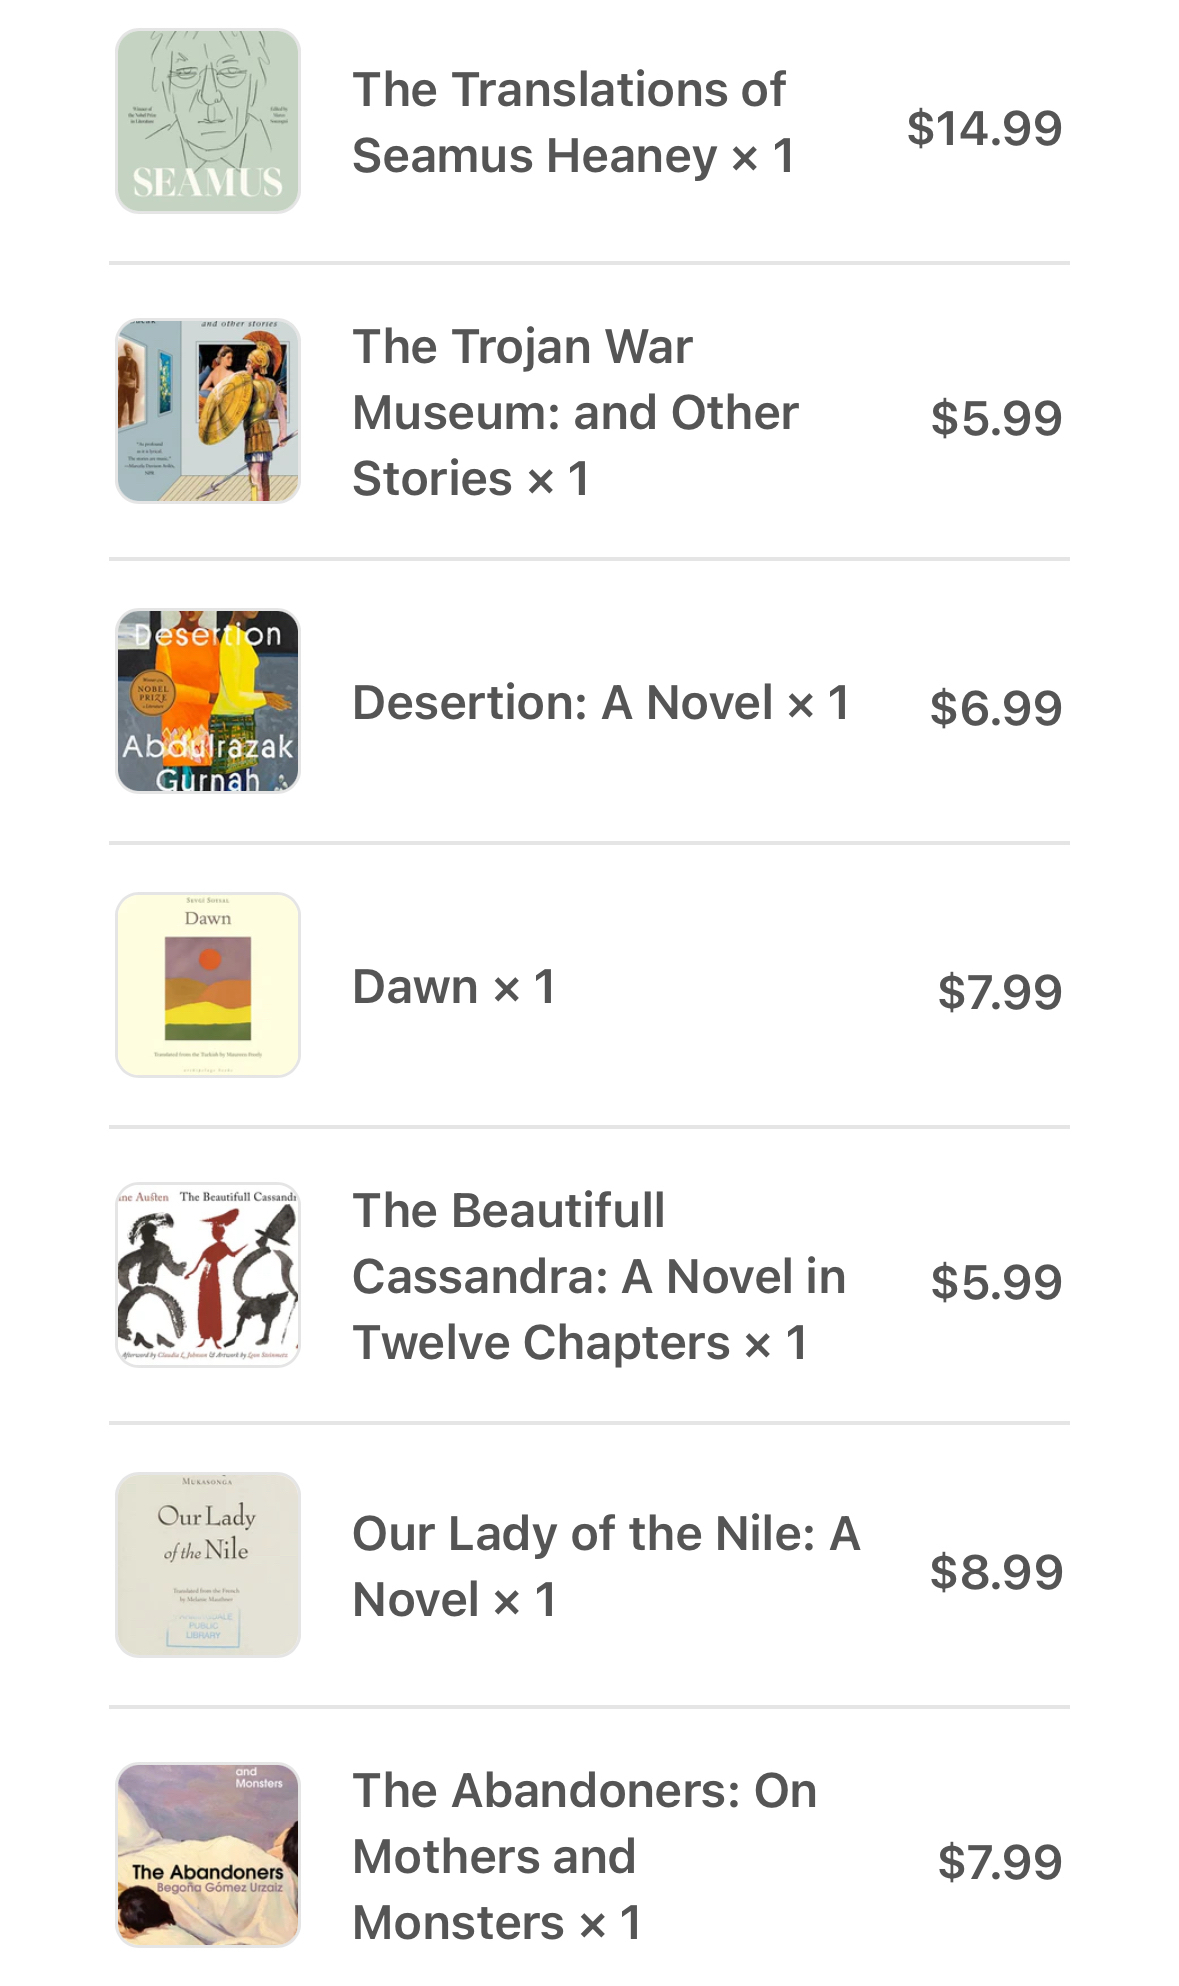1179x1986 pixels.
Task: Click the $5.99 price for Beautifull Cassandra
Action: coord(995,1283)
